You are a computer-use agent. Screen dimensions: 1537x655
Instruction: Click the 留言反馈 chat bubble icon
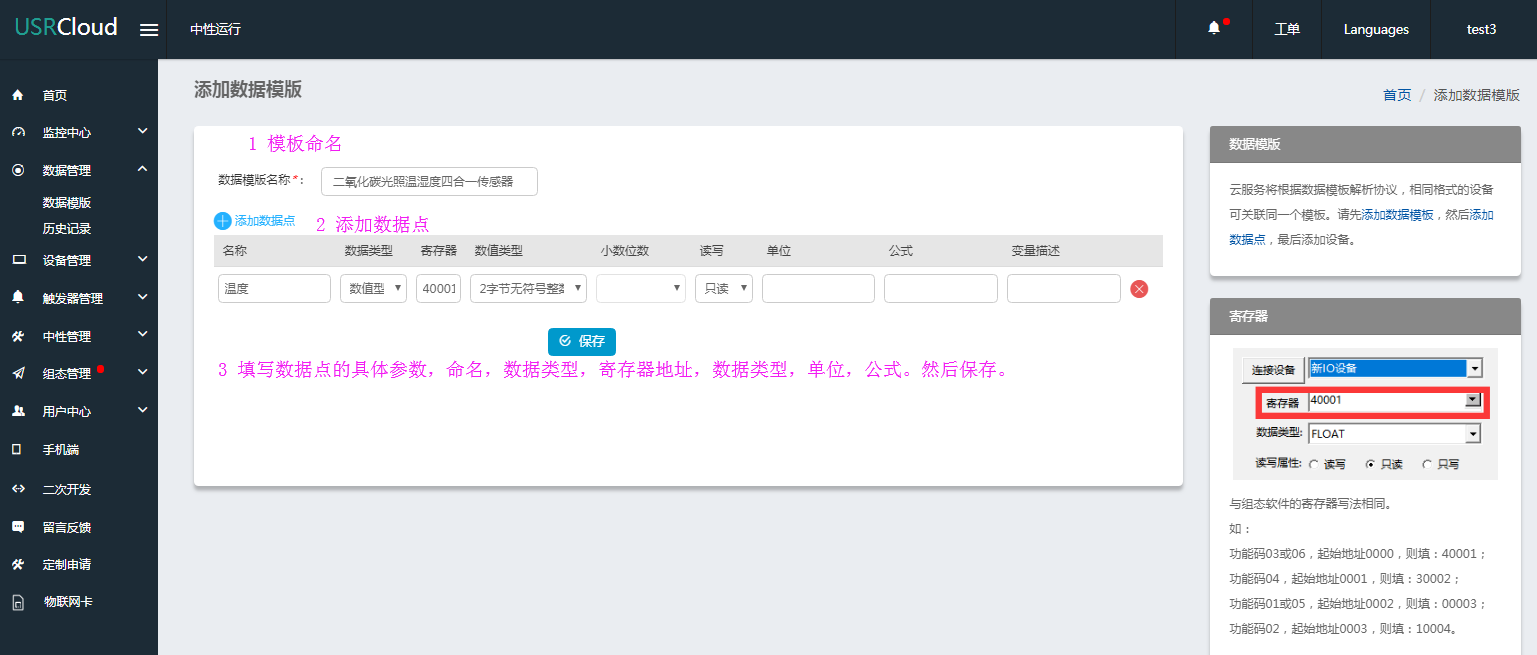(17, 527)
